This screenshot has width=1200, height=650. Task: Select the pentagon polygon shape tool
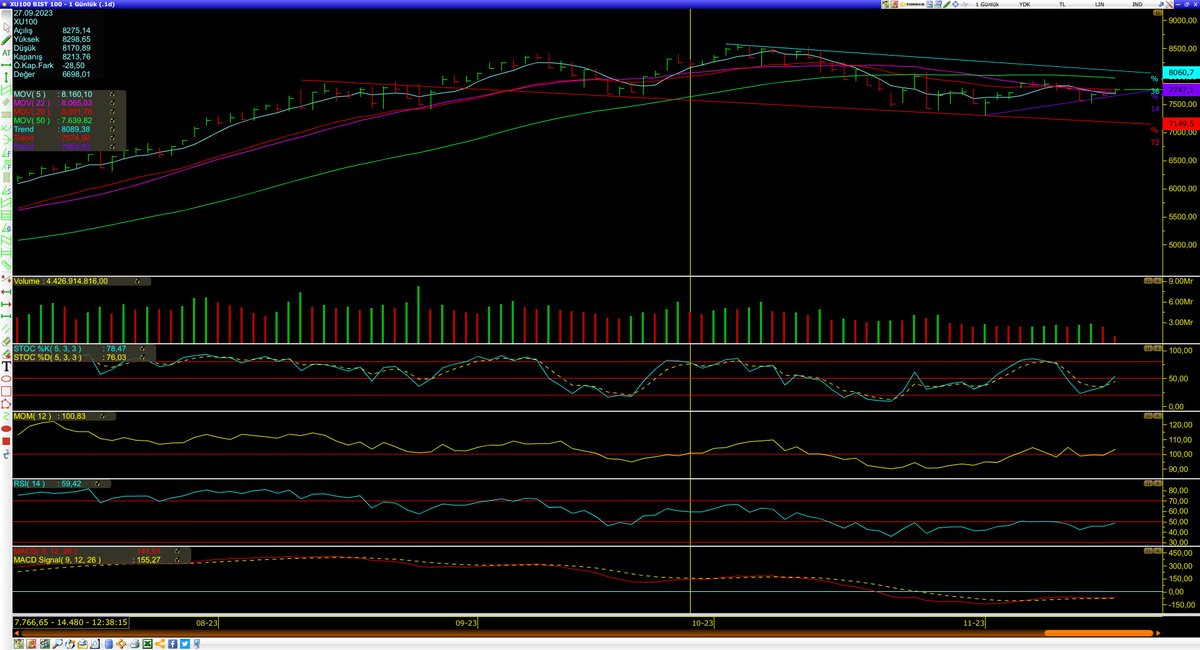(8, 404)
